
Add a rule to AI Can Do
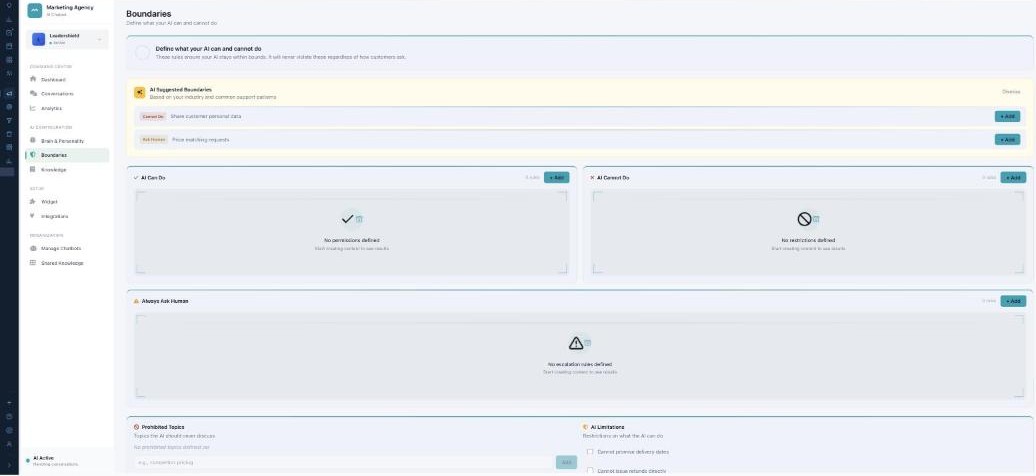coord(556,178)
